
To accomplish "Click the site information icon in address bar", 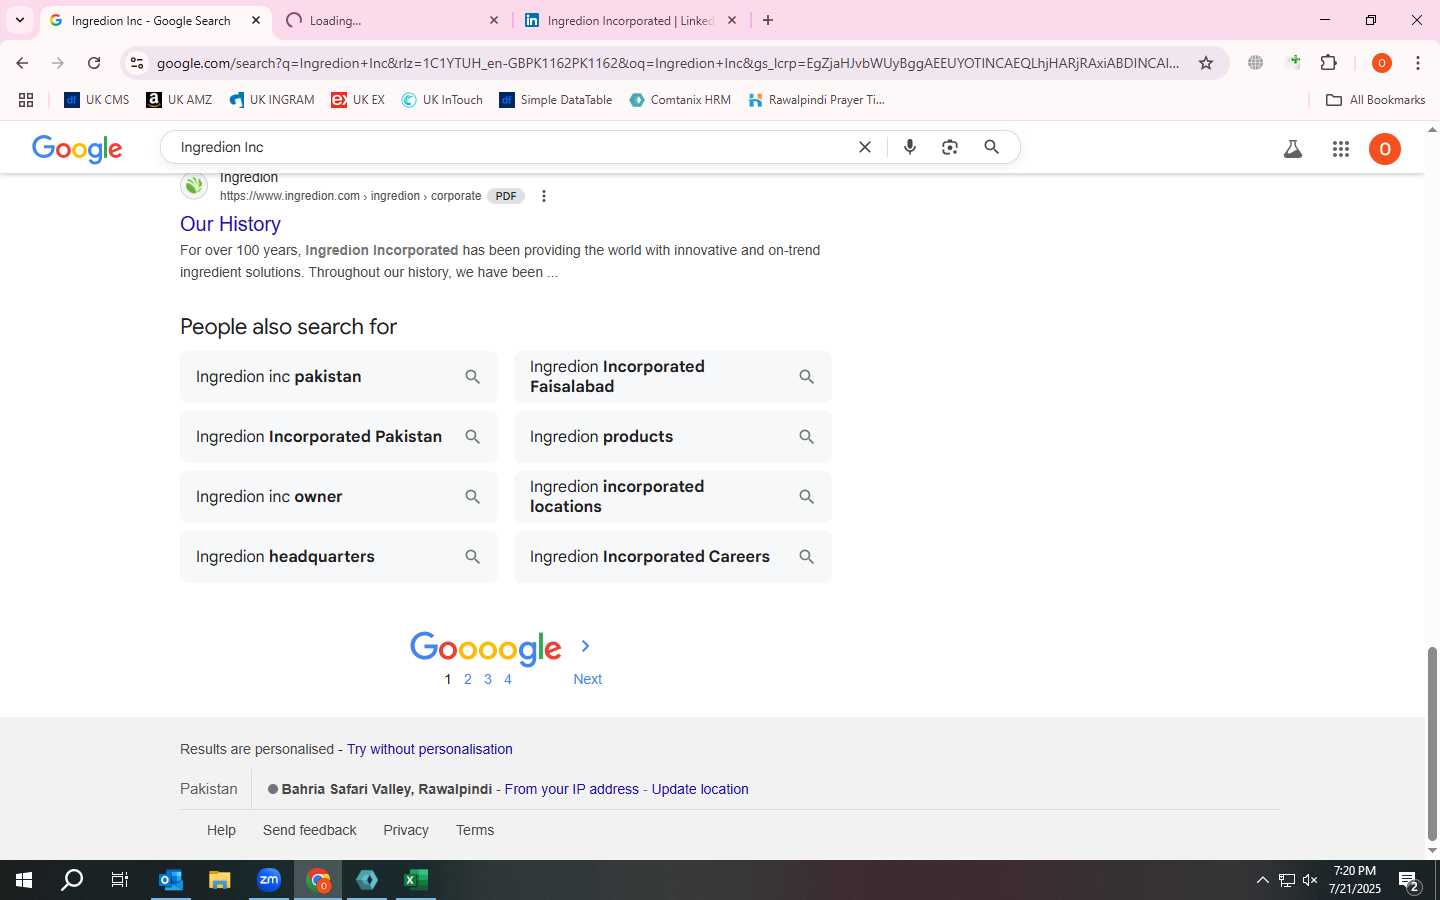I will [137, 63].
